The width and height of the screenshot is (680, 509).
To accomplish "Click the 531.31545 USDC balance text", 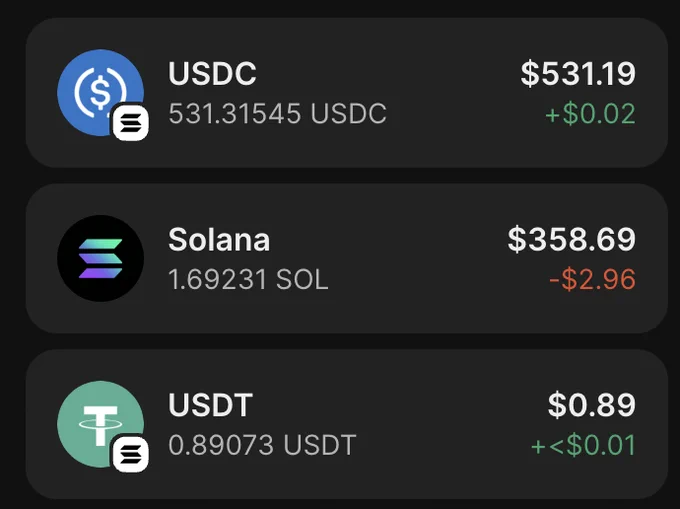I will coord(277,114).
